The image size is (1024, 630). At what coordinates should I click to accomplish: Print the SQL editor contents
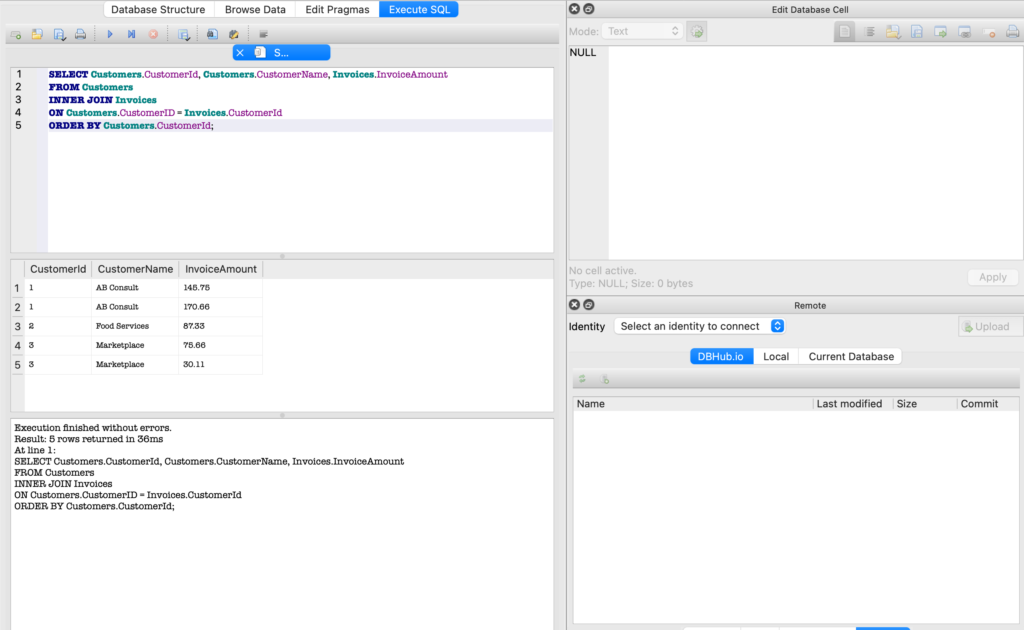coord(80,34)
